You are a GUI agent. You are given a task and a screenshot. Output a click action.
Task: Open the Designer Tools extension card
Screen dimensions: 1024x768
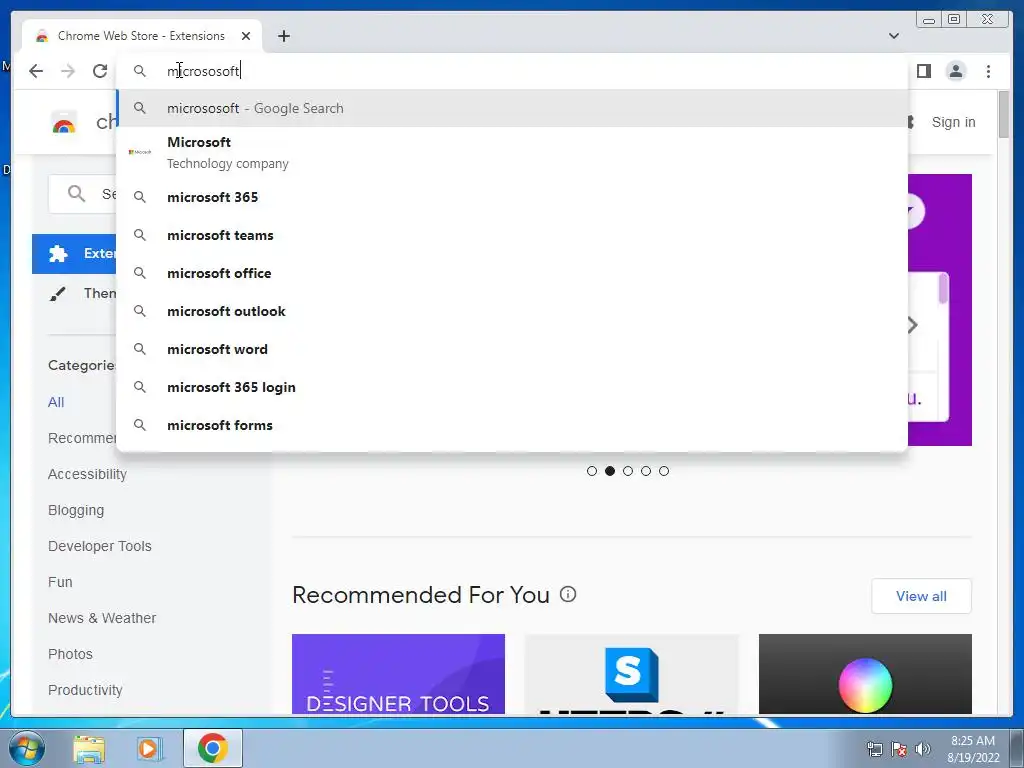(x=398, y=673)
